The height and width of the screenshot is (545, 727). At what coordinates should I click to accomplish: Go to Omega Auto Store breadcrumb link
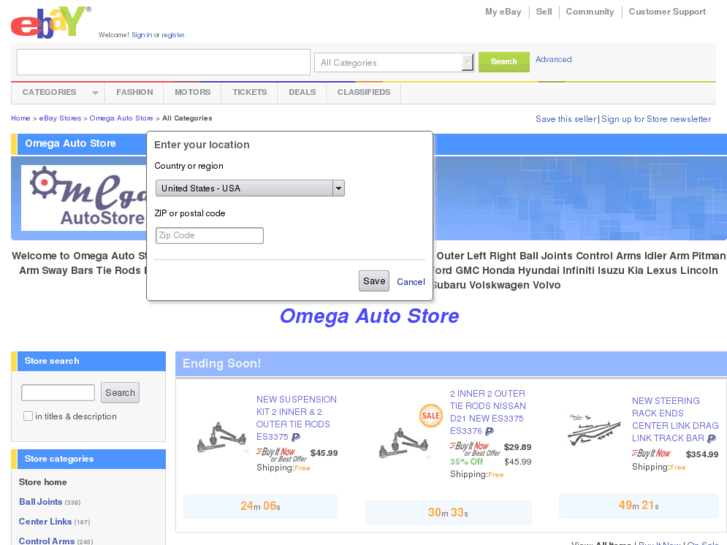coord(121,118)
